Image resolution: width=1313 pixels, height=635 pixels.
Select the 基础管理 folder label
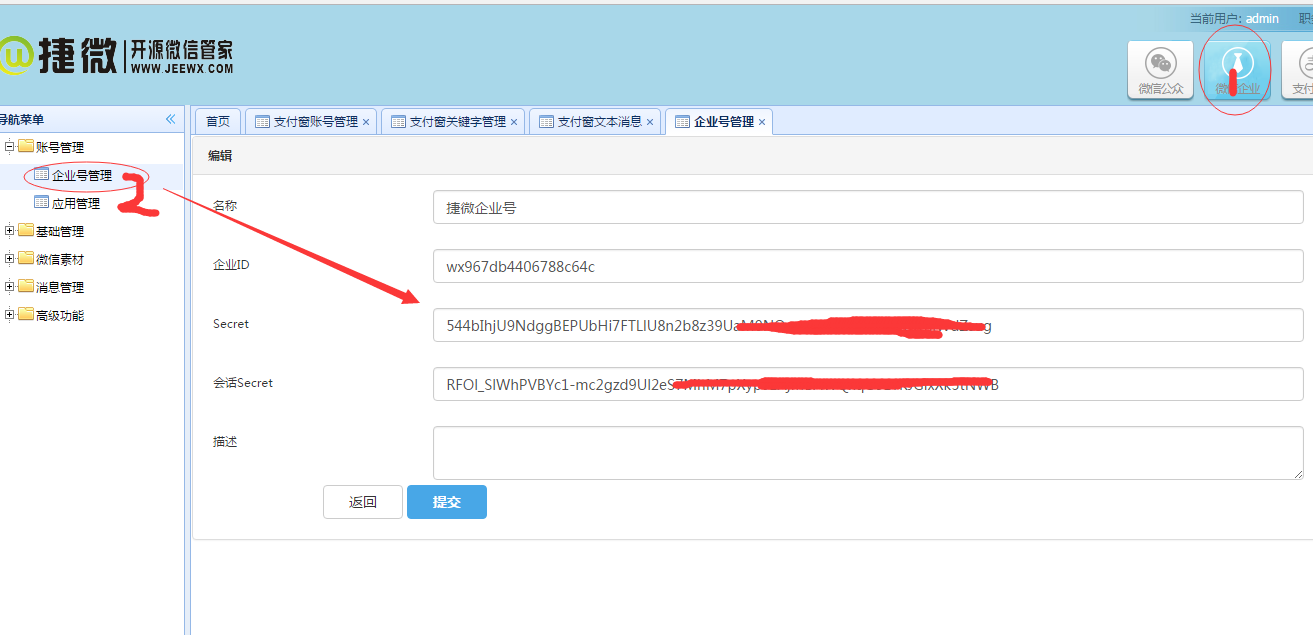pos(60,231)
